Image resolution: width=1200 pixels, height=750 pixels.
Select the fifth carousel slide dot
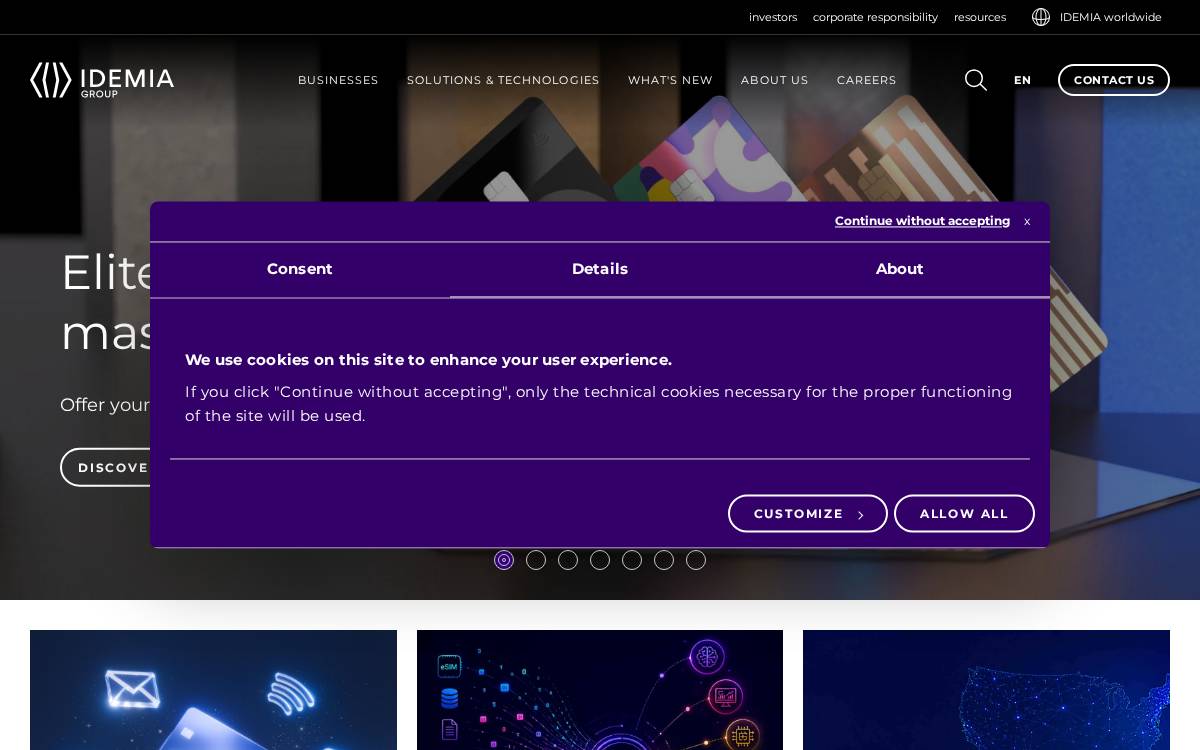tap(632, 560)
